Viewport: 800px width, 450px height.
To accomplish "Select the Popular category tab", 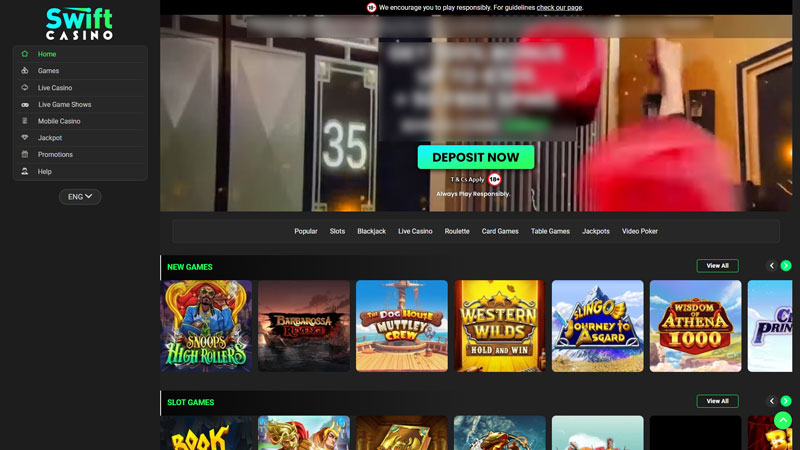I will (306, 231).
